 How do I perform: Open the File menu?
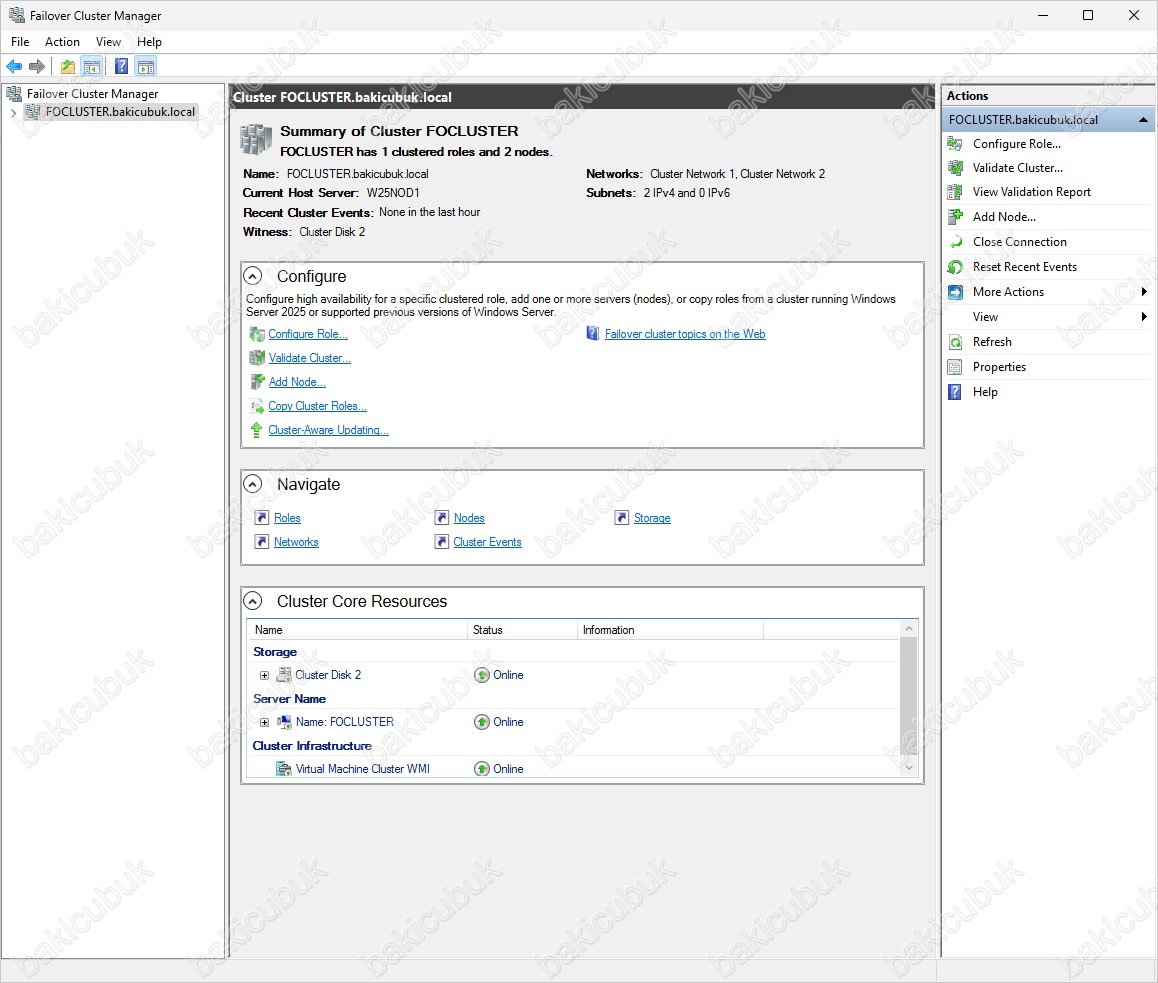coord(20,42)
